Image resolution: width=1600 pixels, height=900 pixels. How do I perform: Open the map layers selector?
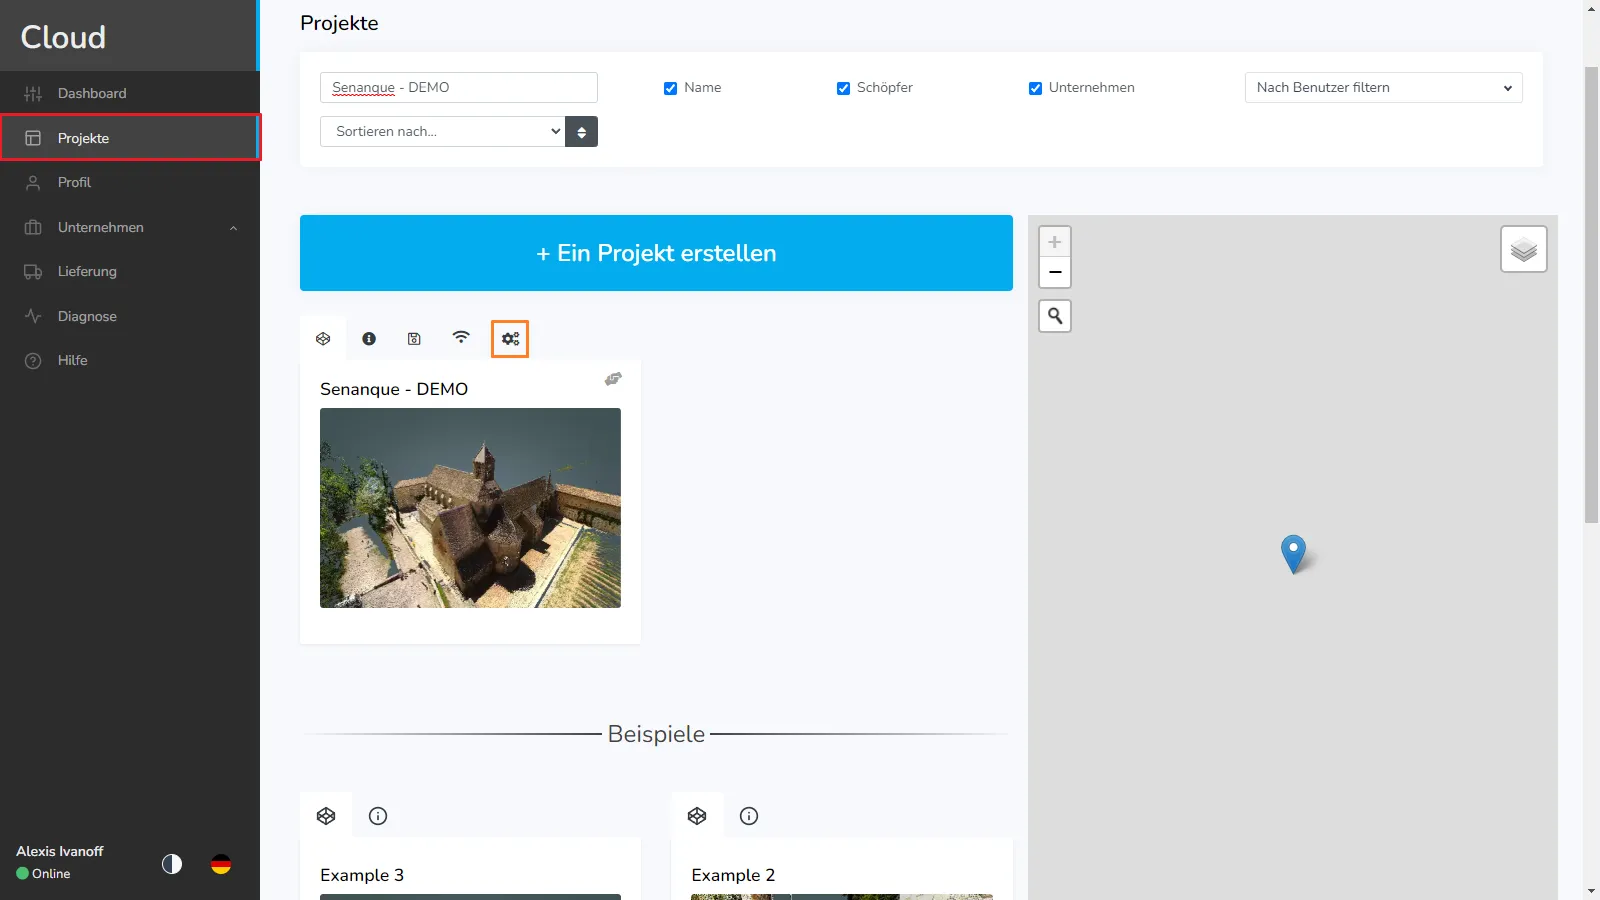pos(1524,249)
